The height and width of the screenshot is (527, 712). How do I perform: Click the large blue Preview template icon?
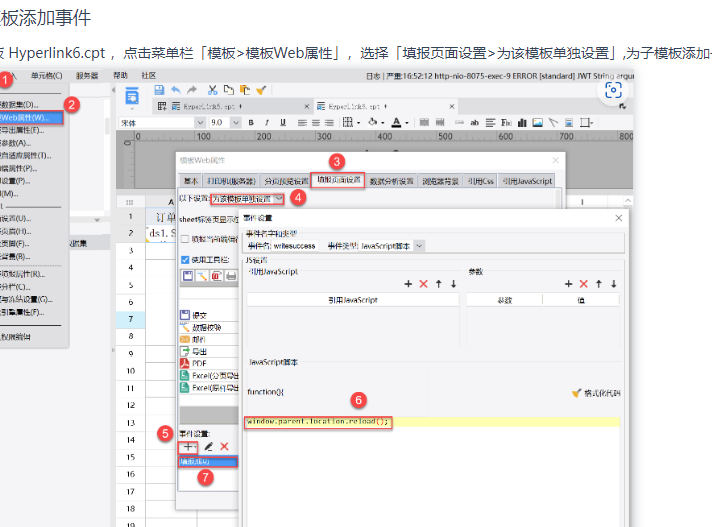coord(132,96)
